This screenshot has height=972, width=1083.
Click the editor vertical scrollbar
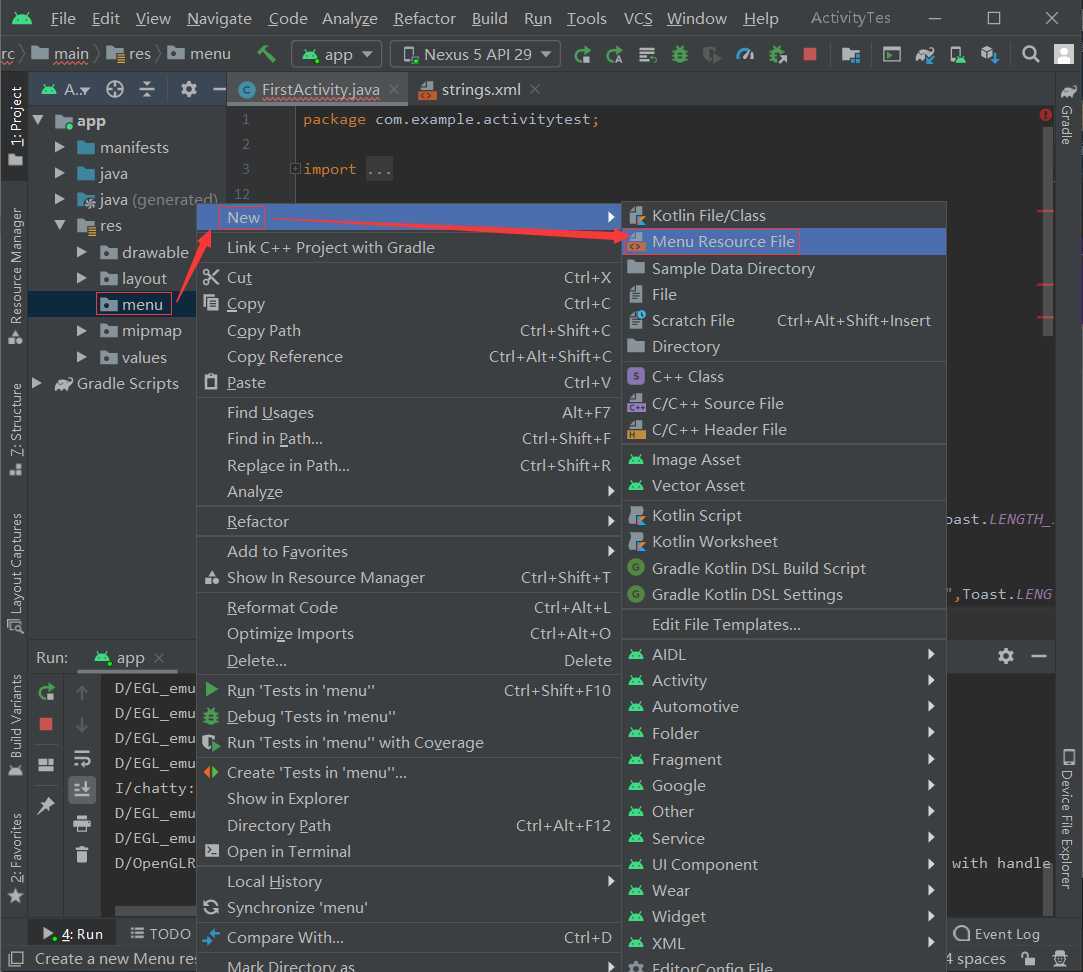(x=1047, y=231)
